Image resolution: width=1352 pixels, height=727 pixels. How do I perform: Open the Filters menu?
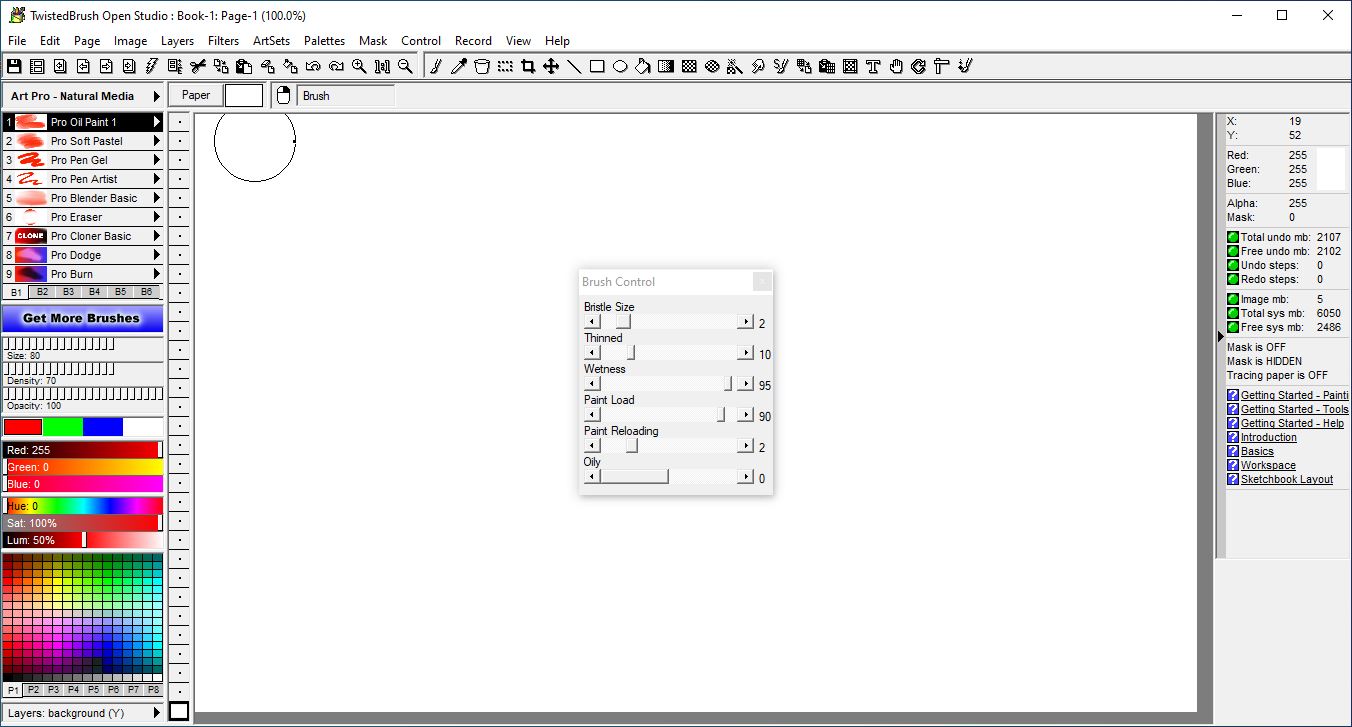[224, 41]
